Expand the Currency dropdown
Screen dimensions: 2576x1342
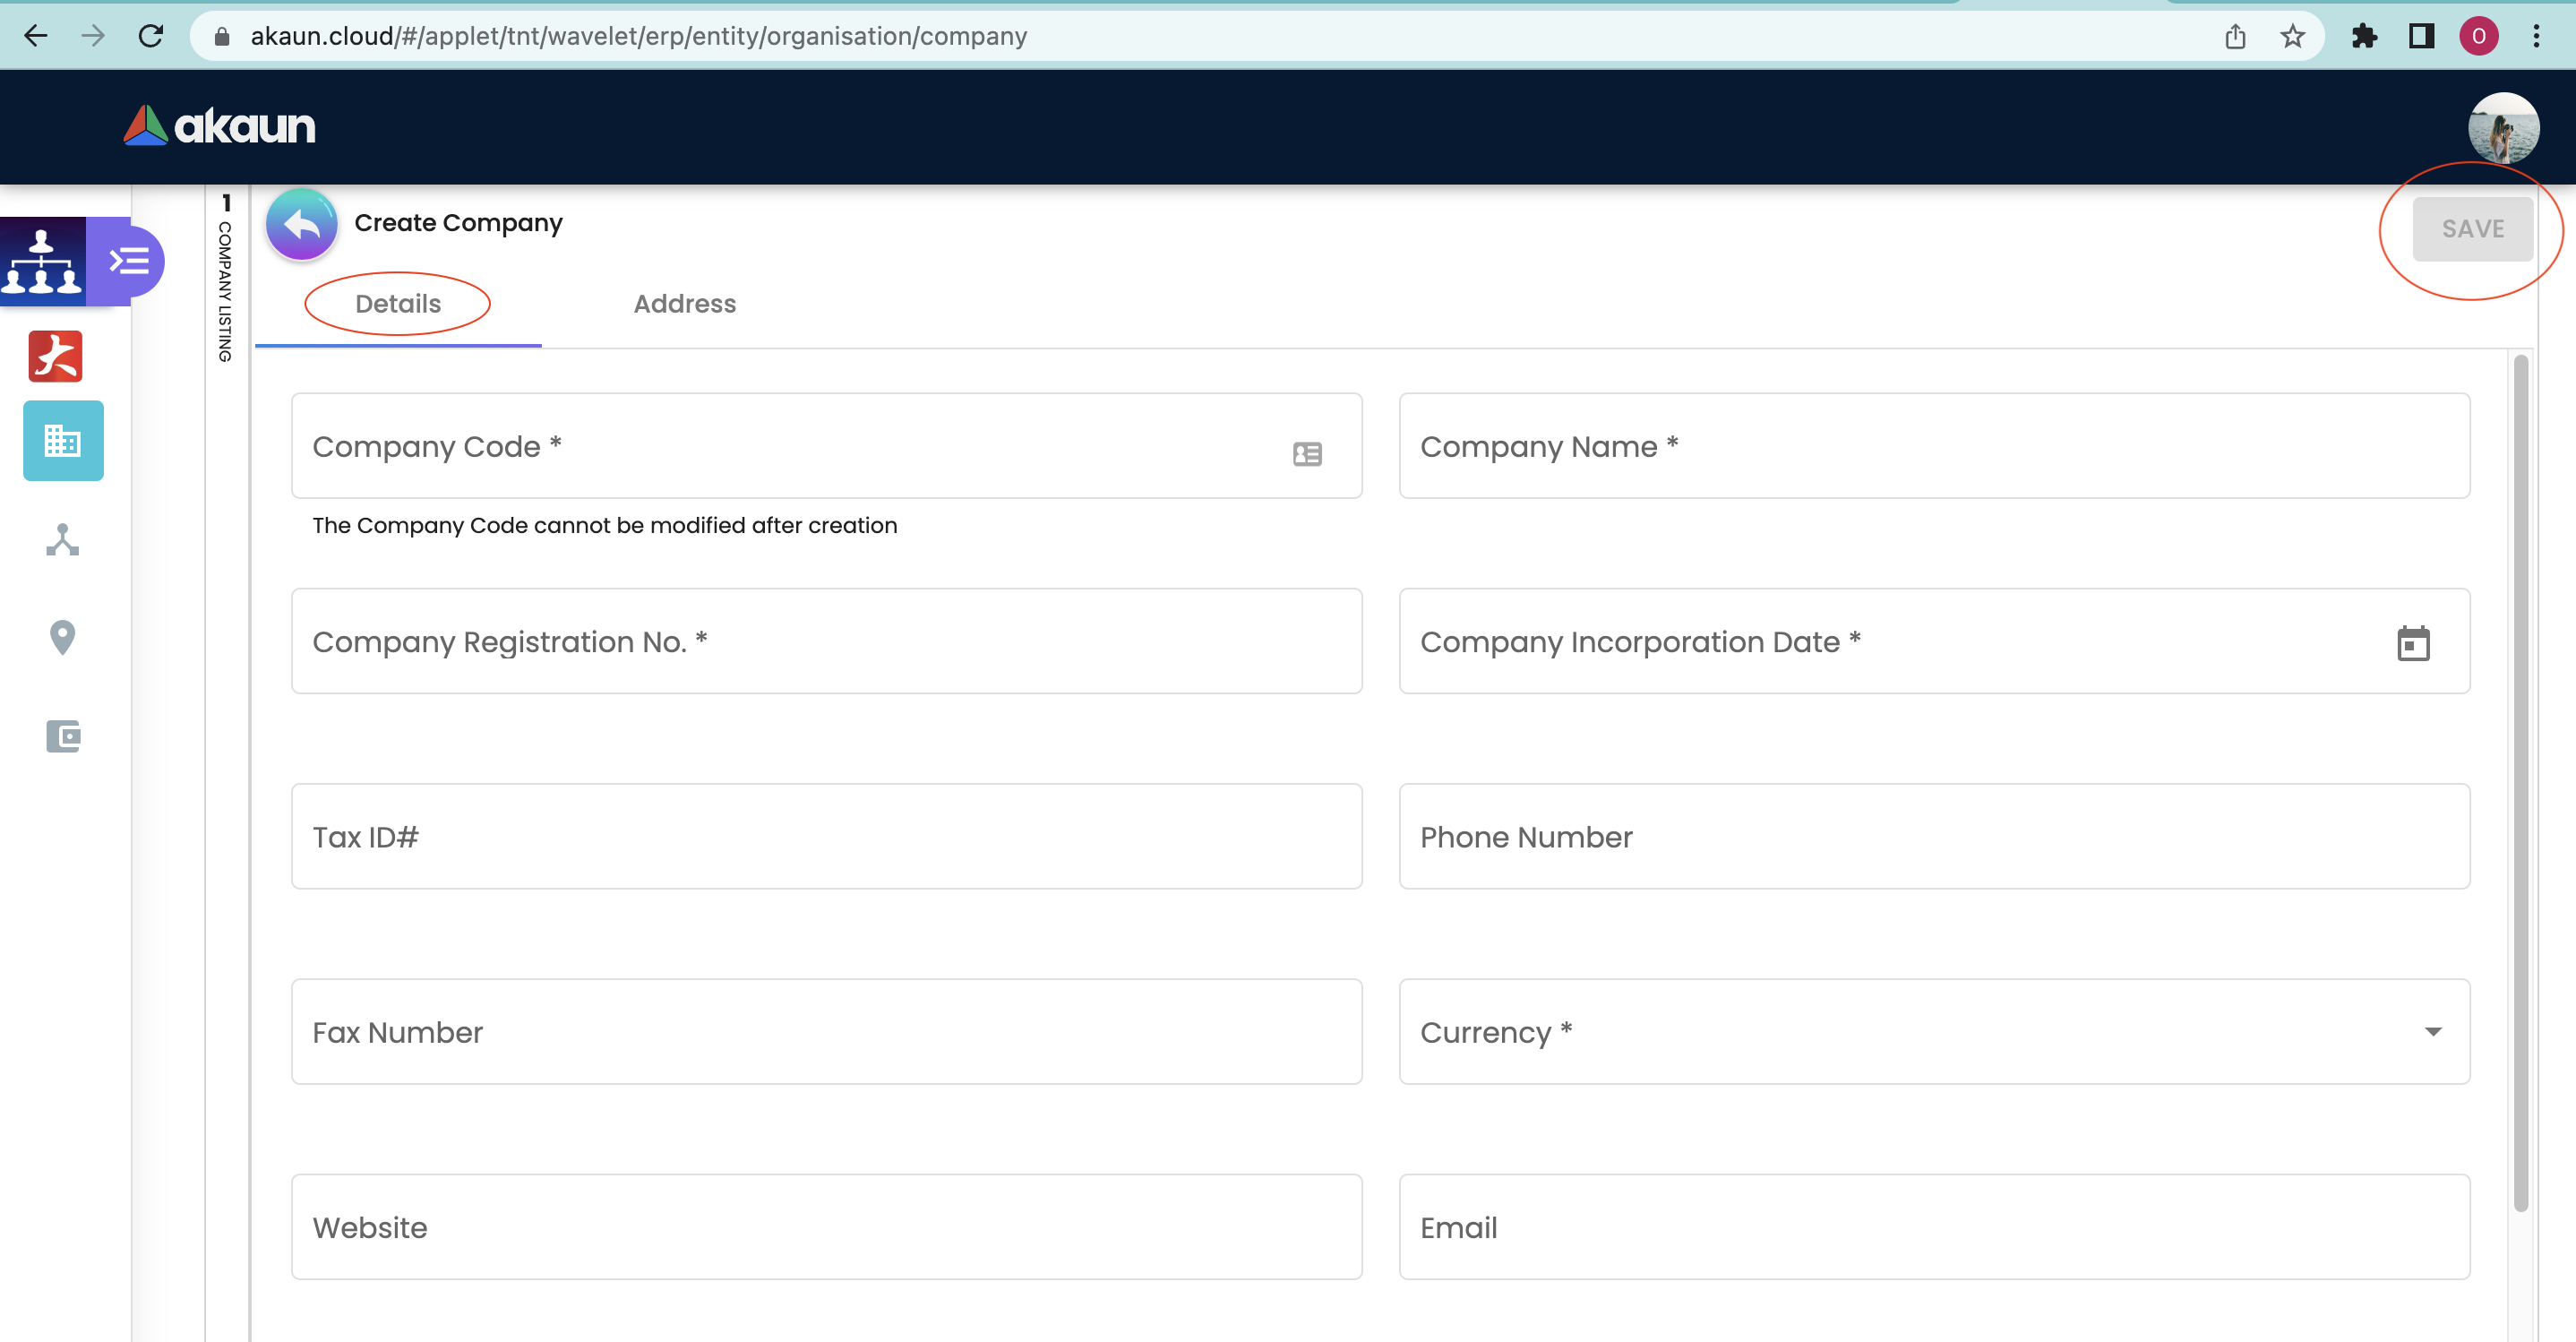click(x=2432, y=1031)
